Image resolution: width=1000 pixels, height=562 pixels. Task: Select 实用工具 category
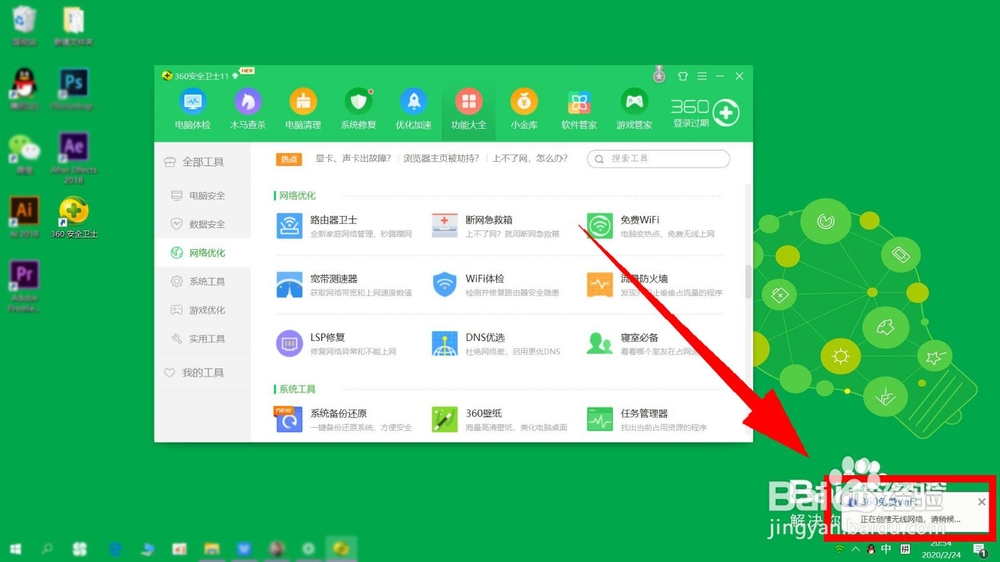pos(202,339)
